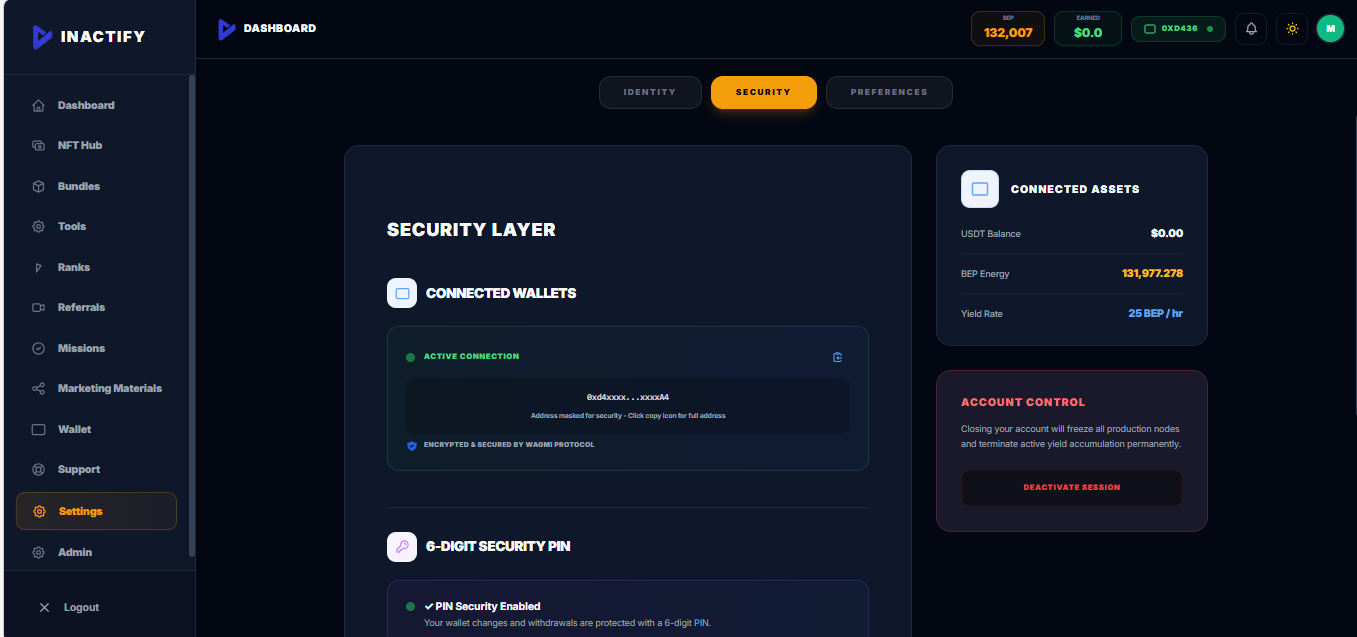
Task: Click the Deactivate Session button
Action: pyautogui.click(x=1071, y=487)
